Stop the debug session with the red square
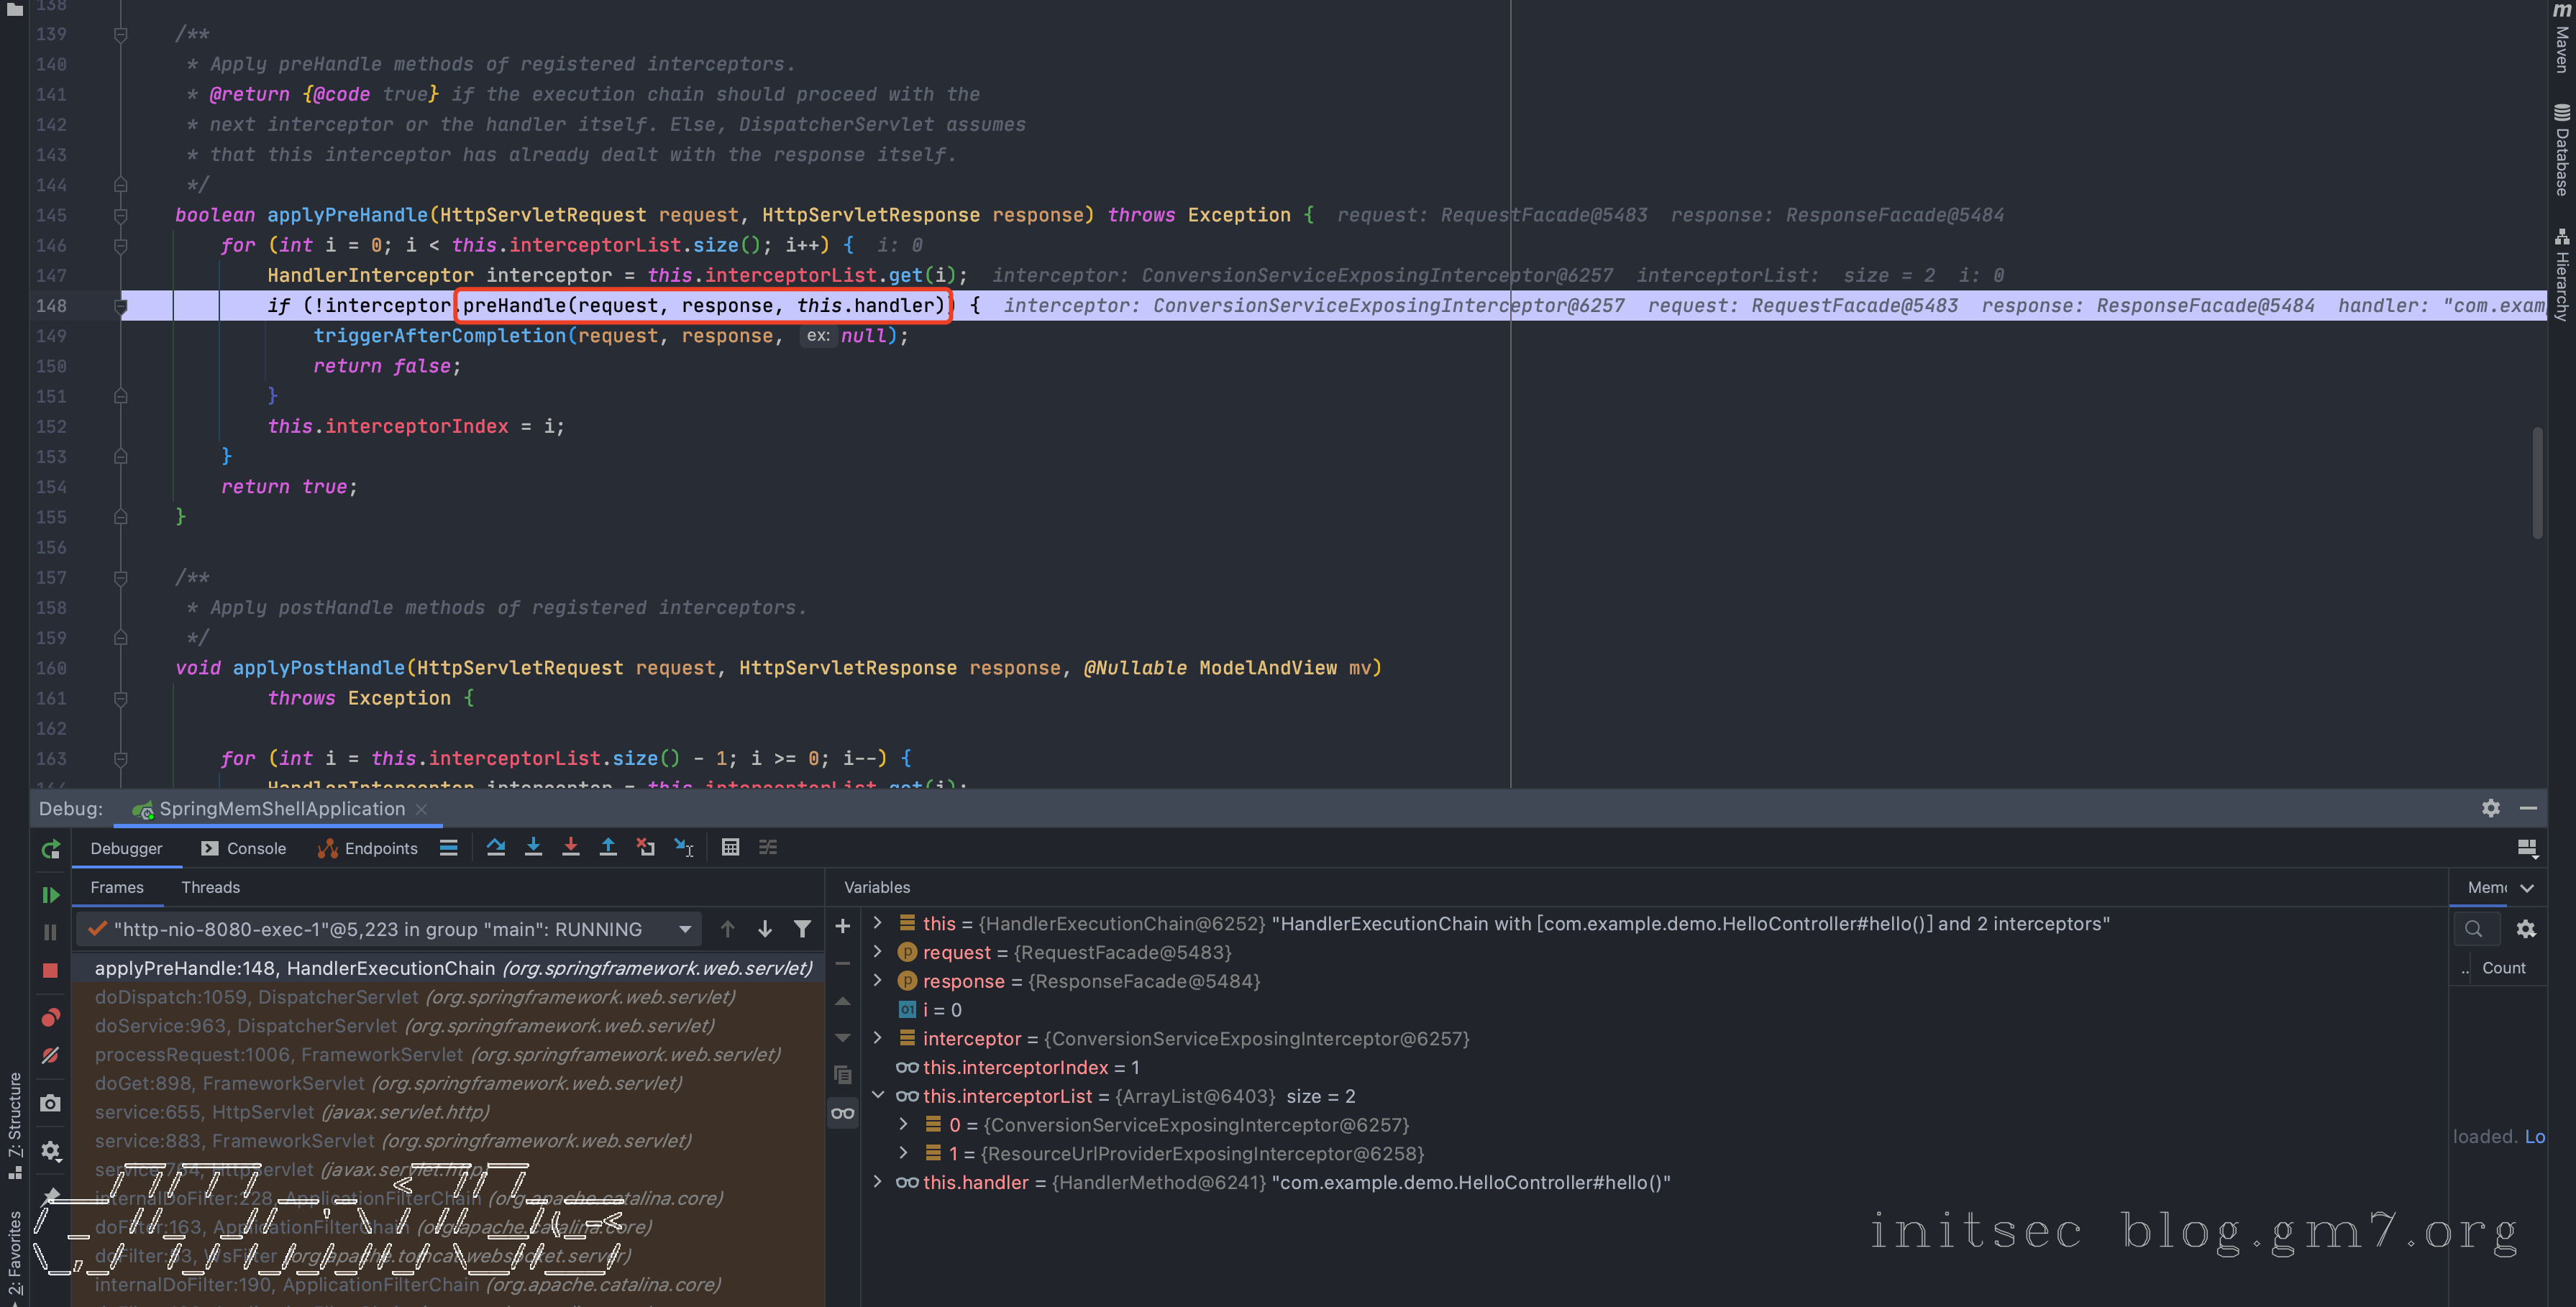The image size is (2576, 1307). (x=50, y=970)
